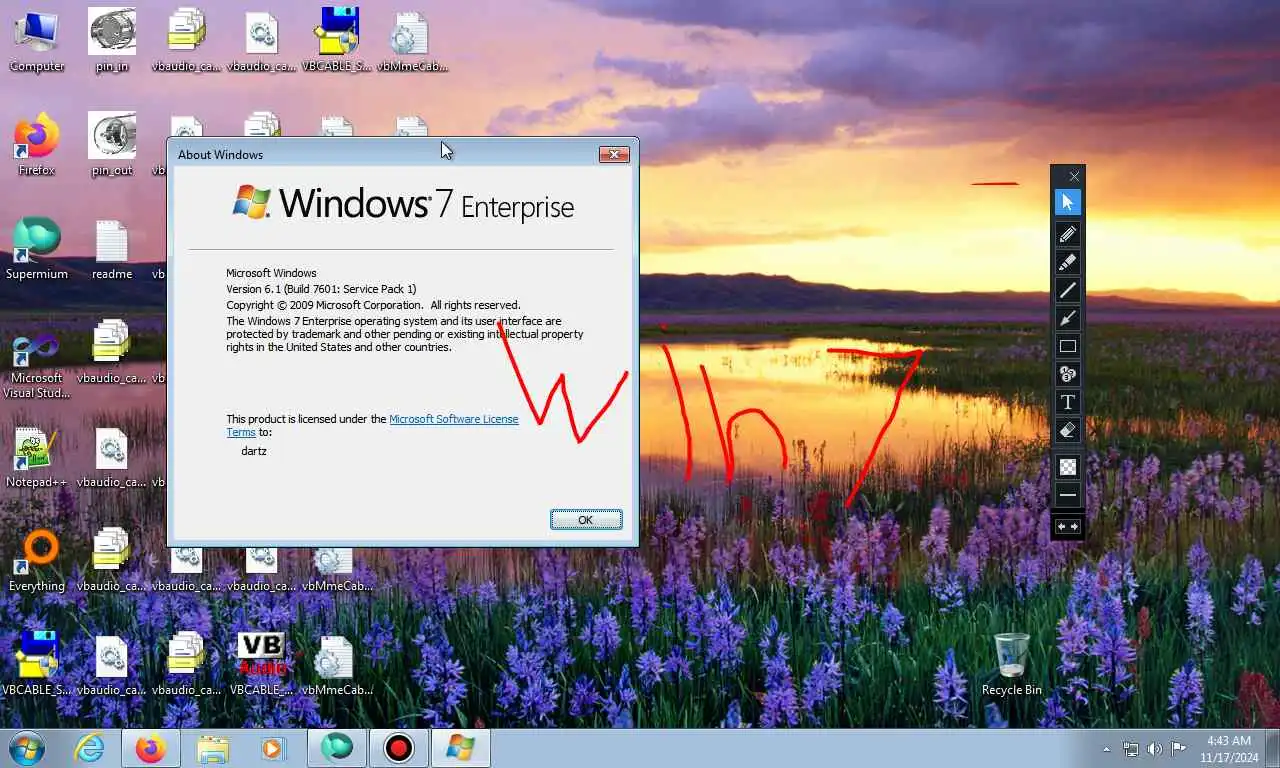
Task: Select the straight line tool
Action: point(1067,290)
